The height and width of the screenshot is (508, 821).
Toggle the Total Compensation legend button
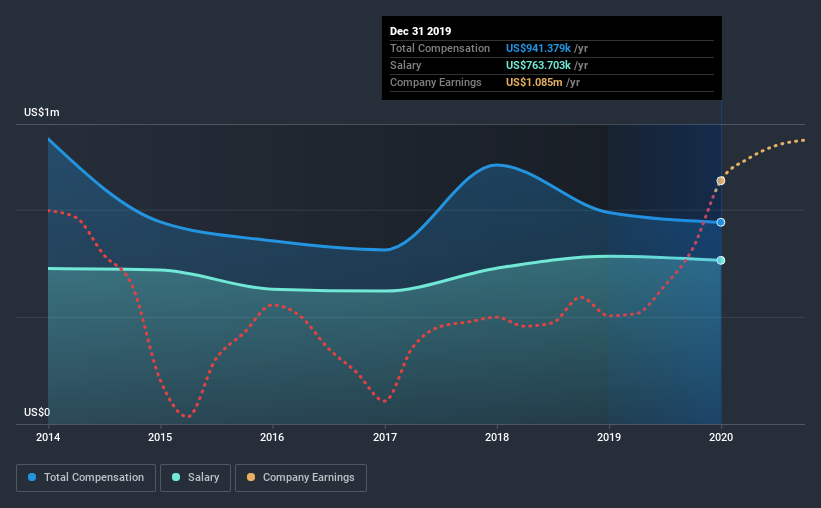pyautogui.click(x=86, y=478)
